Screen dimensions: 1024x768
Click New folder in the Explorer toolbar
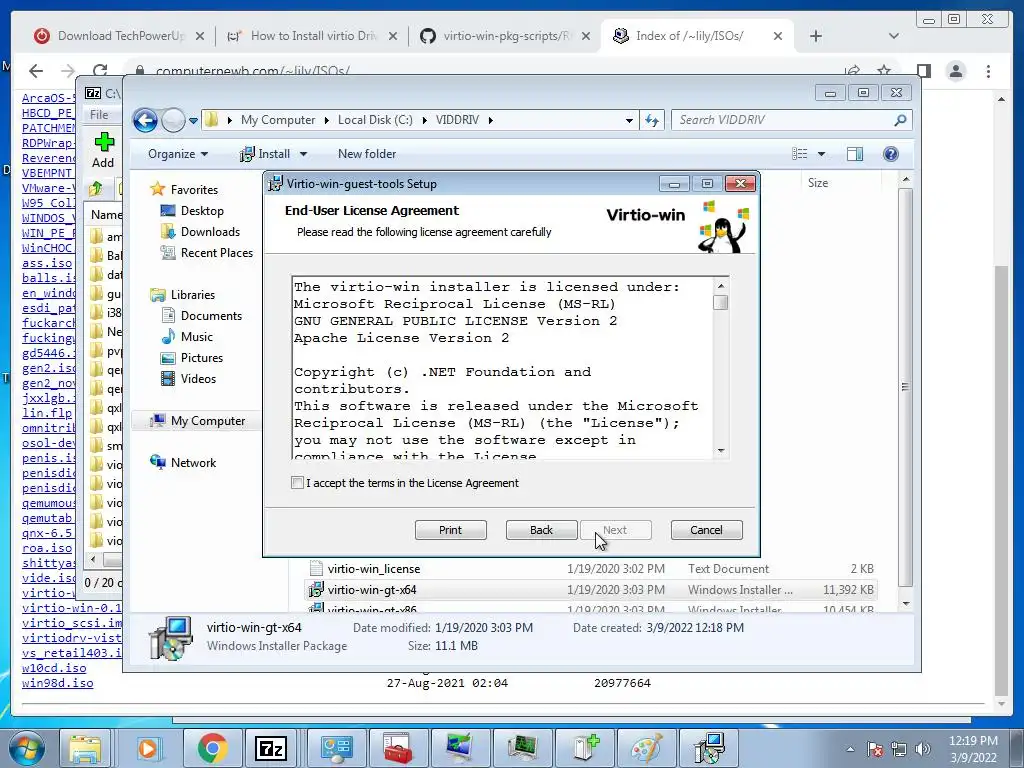pos(367,153)
